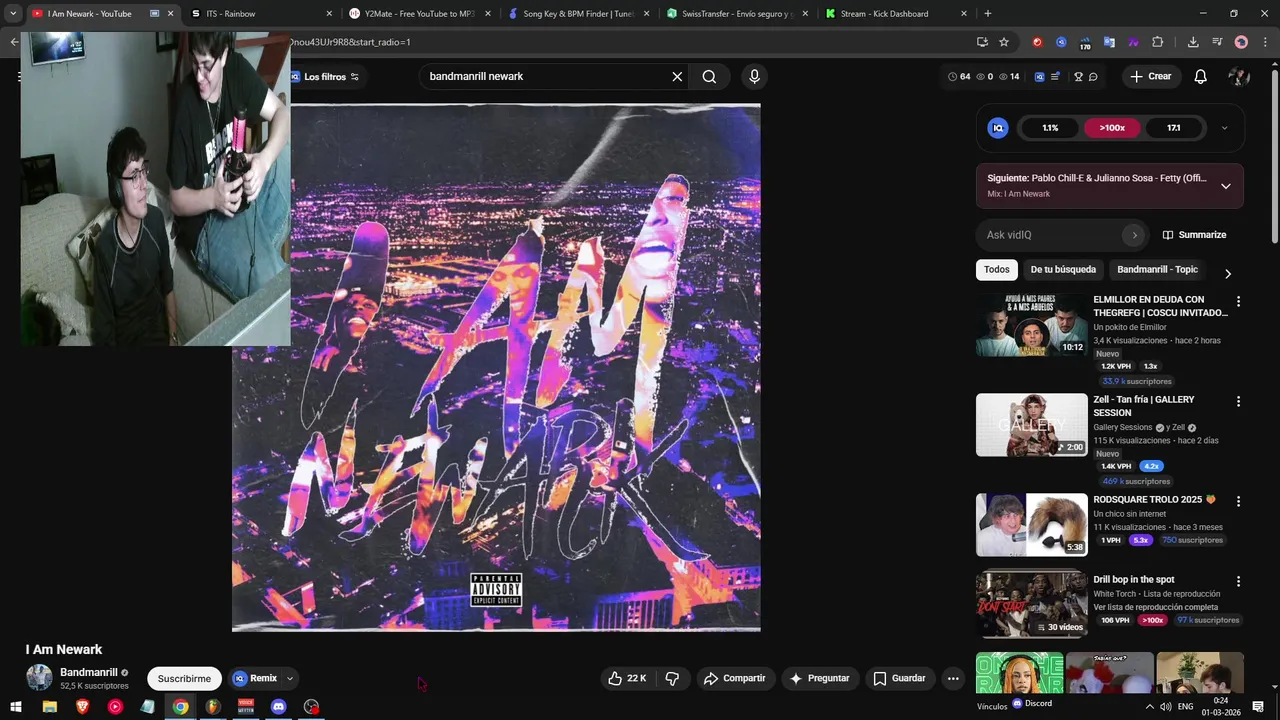
Task: Open Zell - Tan fría GALLERY SESSION thumbnail
Action: (1031, 425)
